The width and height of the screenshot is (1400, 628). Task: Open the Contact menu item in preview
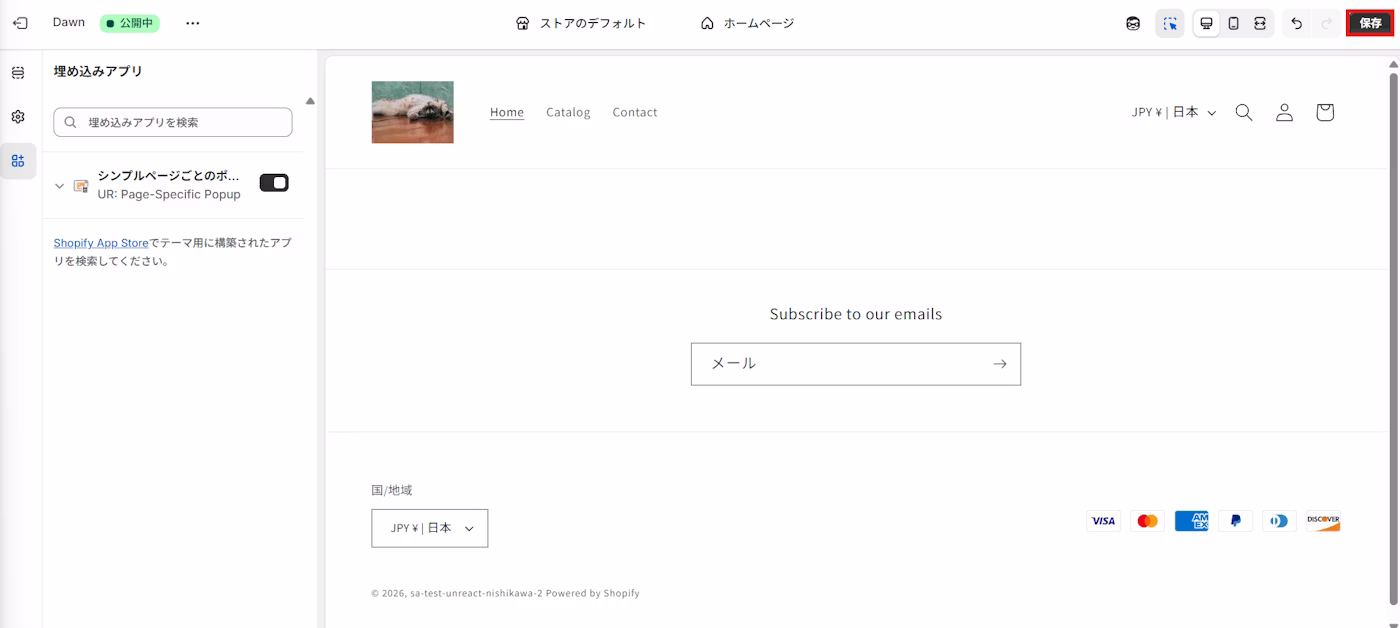(634, 112)
